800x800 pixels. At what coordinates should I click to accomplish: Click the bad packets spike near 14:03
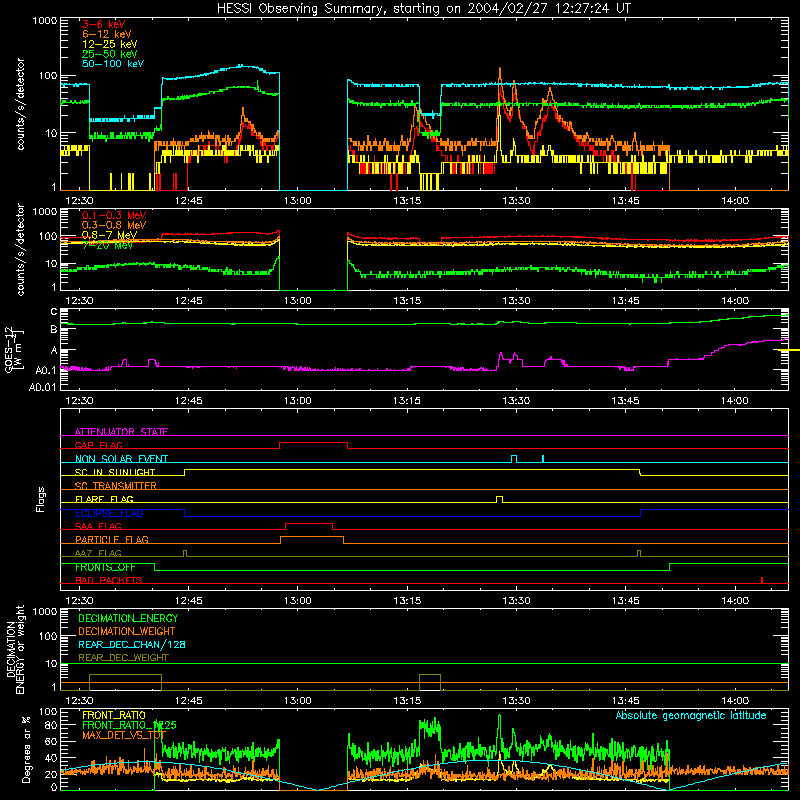click(x=762, y=580)
